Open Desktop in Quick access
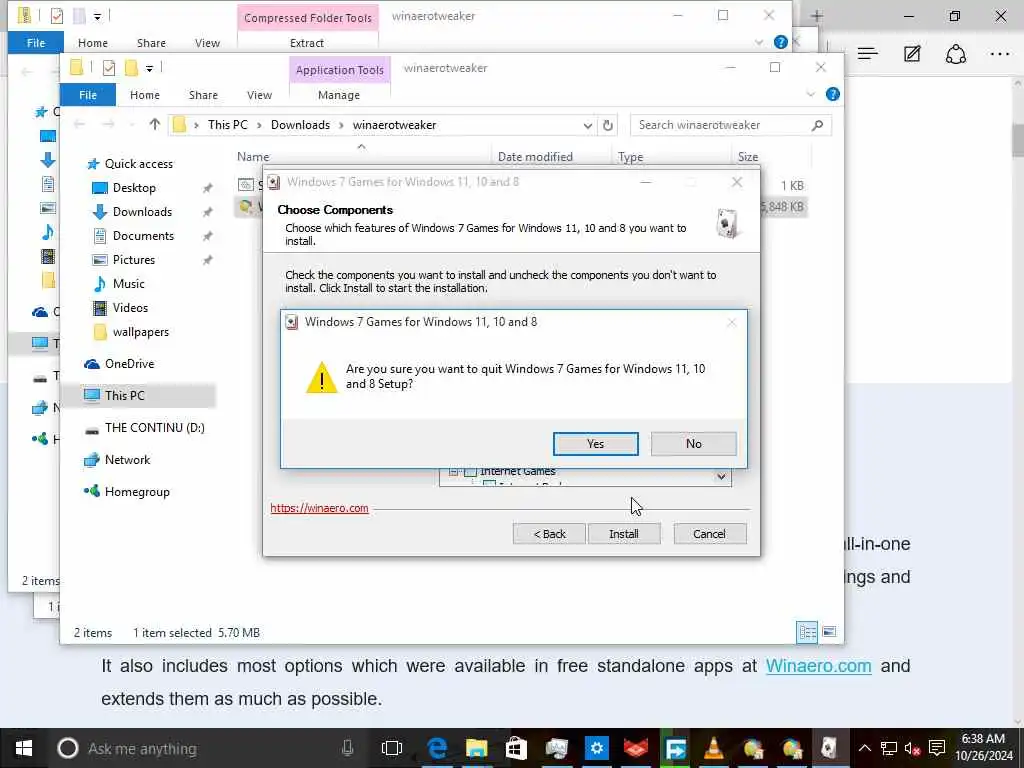Screen dimensions: 1024x768 tap(134, 188)
